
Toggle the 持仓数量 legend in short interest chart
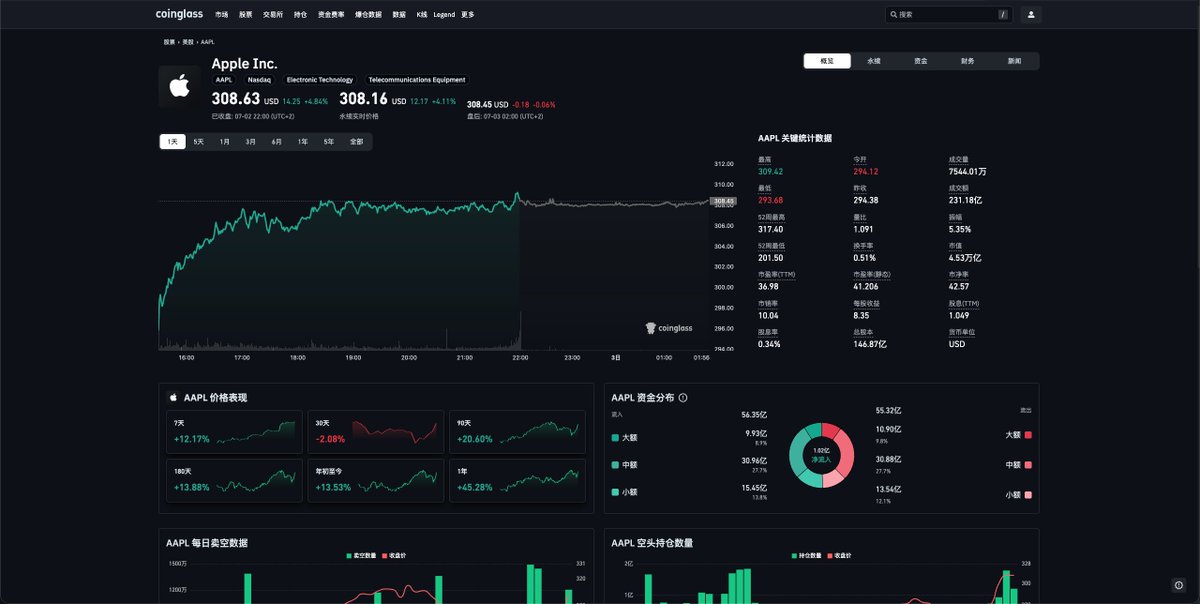tap(806, 555)
